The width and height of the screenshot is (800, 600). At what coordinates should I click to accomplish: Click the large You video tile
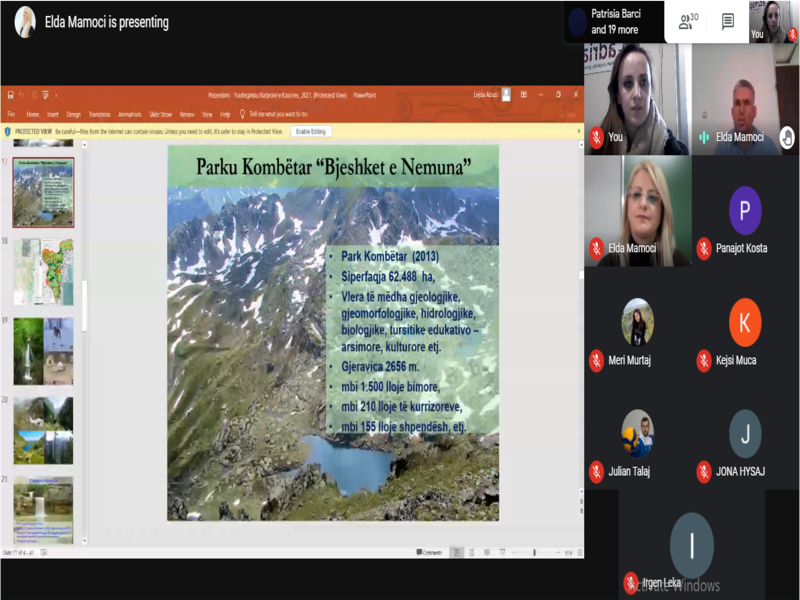click(637, 99)
